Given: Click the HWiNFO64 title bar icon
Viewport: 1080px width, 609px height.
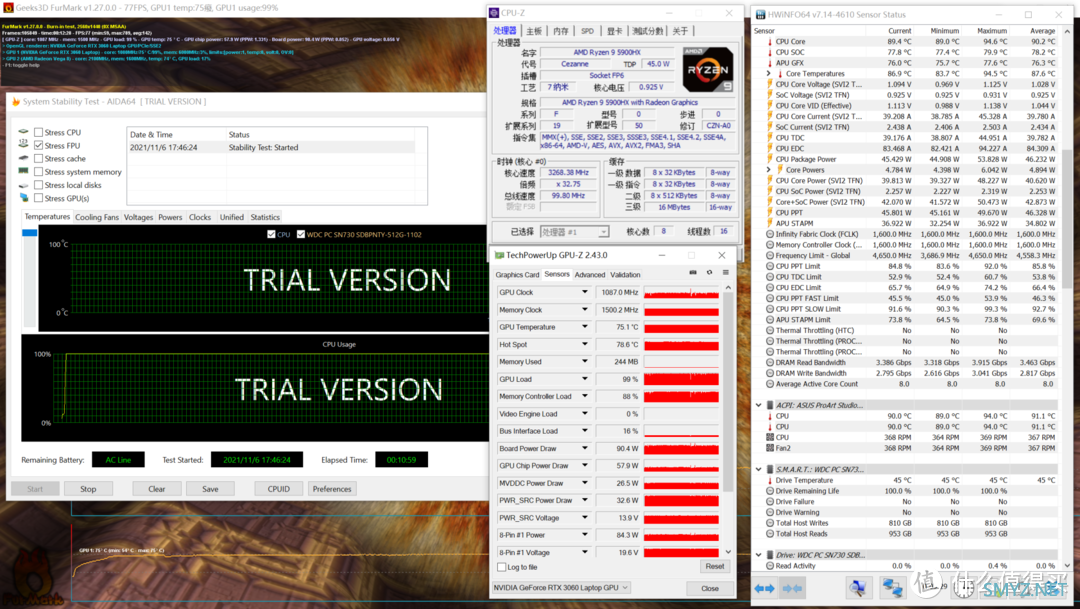Looking at the screenshot, I should [760, 14].
